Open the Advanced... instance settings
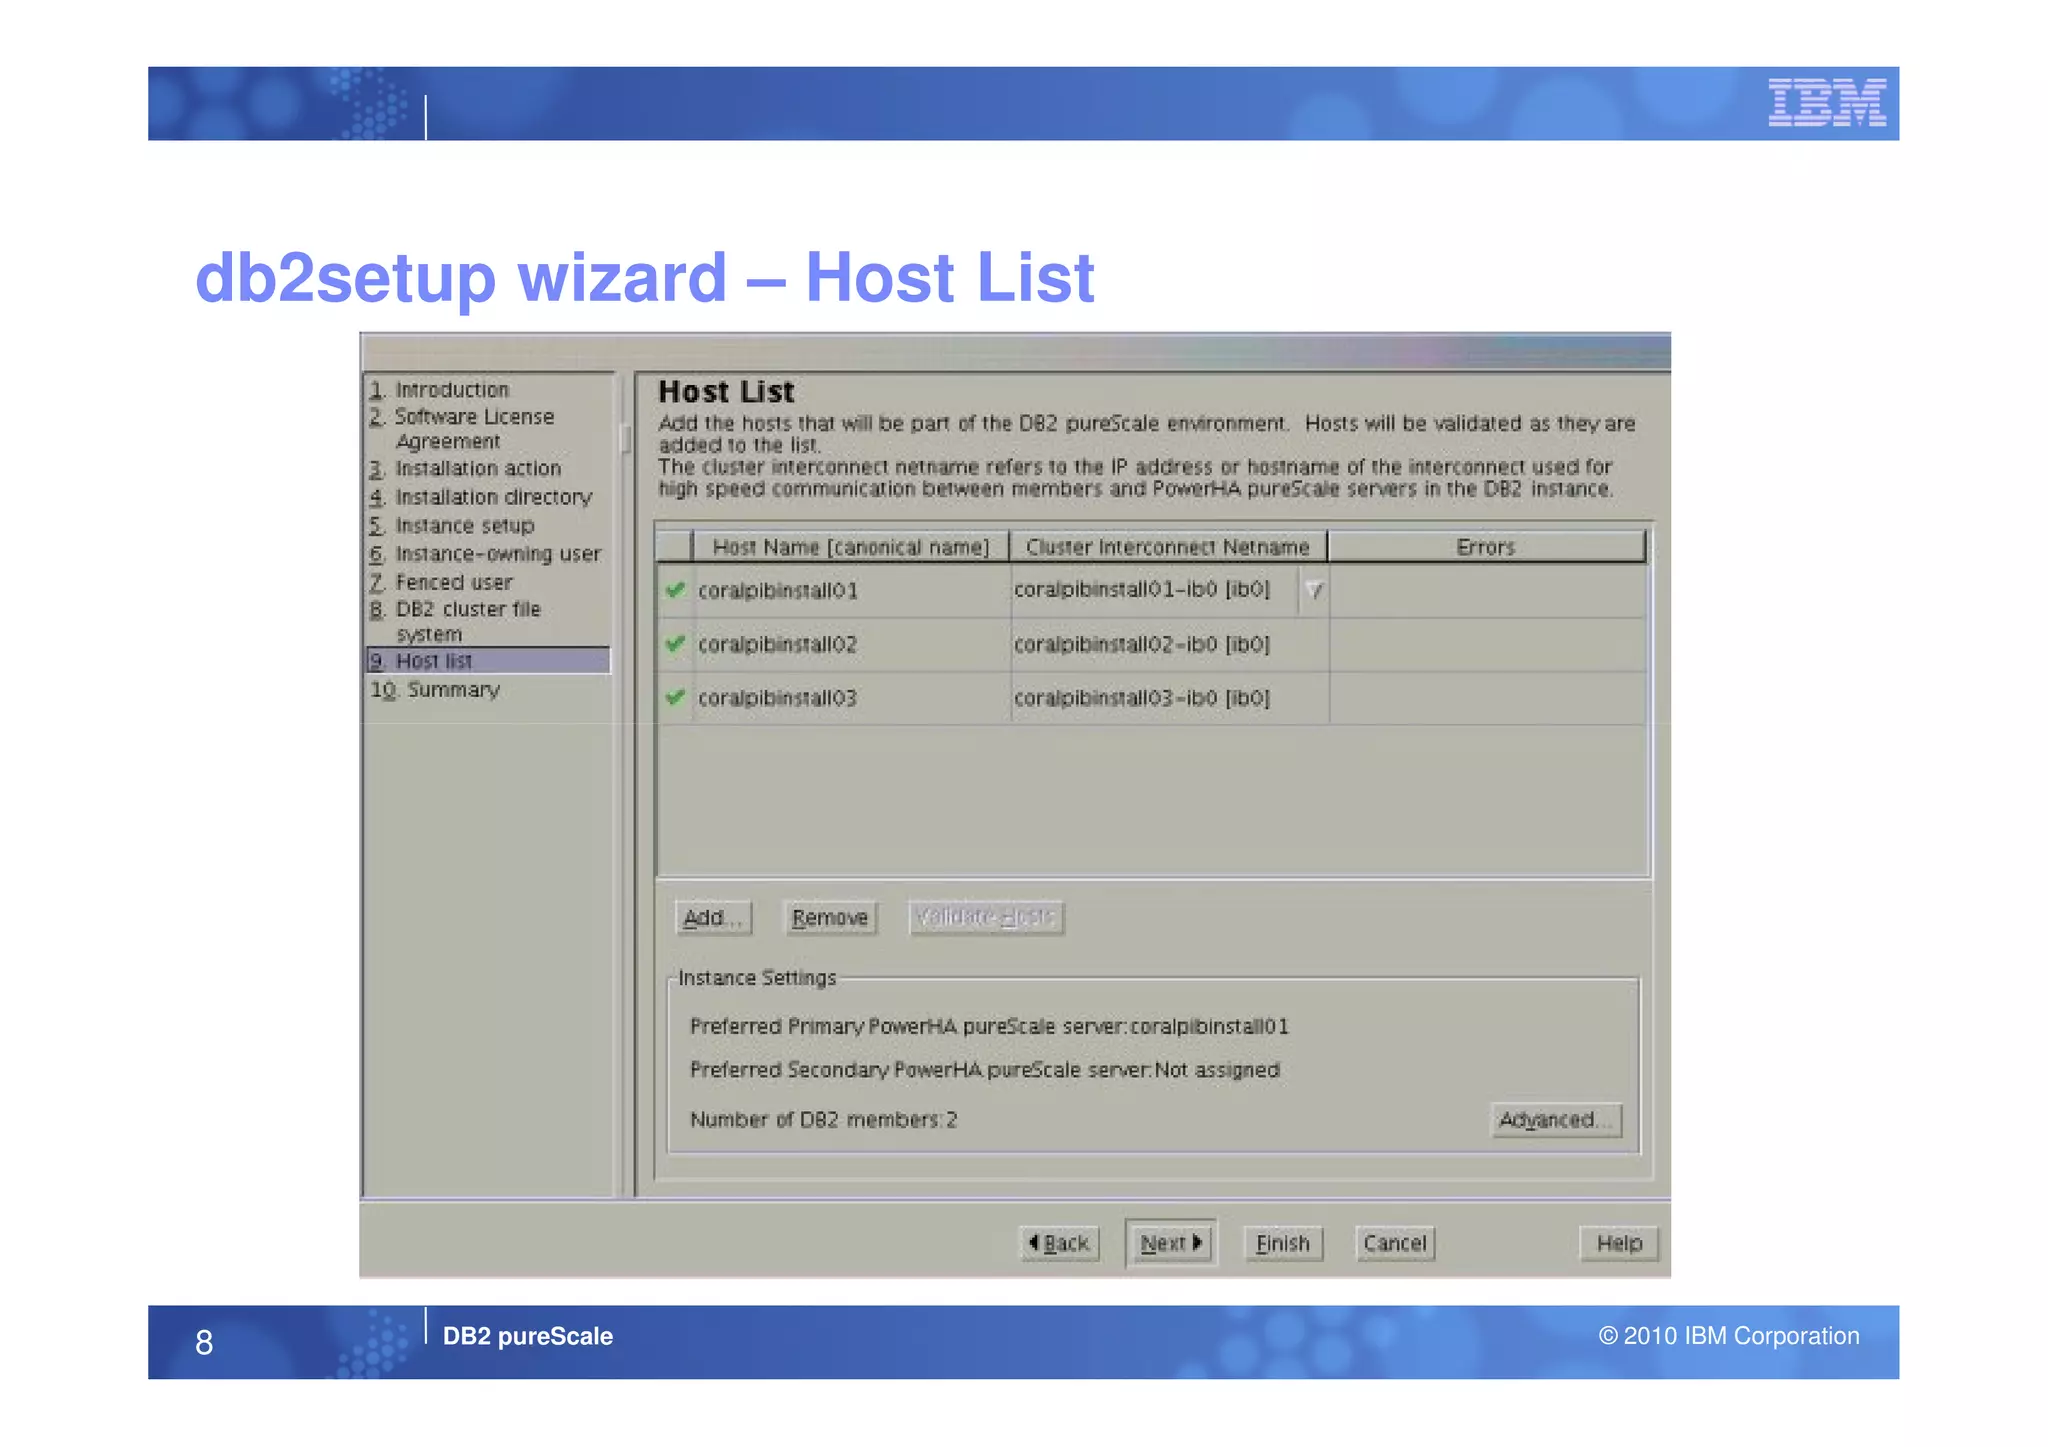The image size is (2048, 1447). click(1555, 1119)
